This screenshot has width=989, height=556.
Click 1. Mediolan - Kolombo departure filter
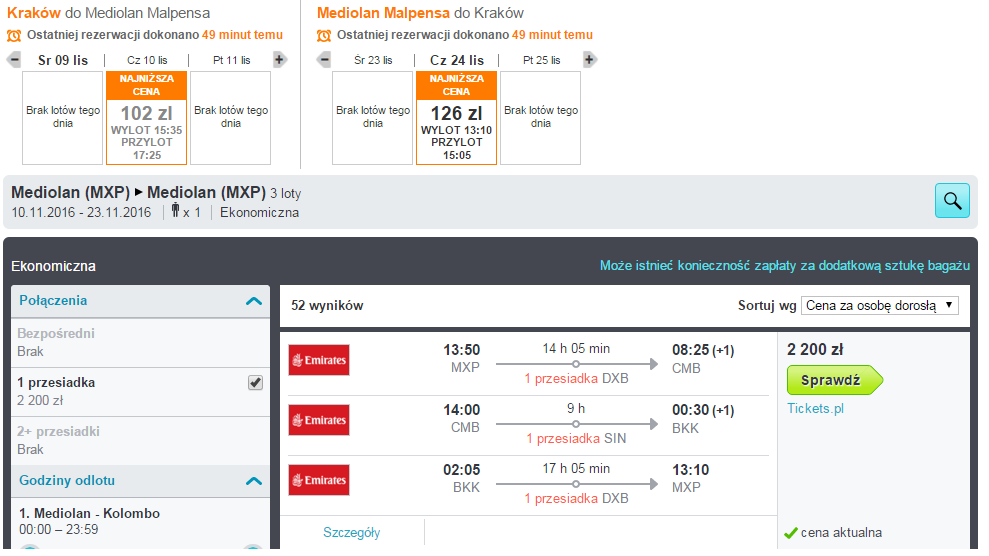click(x=89, y=513)
